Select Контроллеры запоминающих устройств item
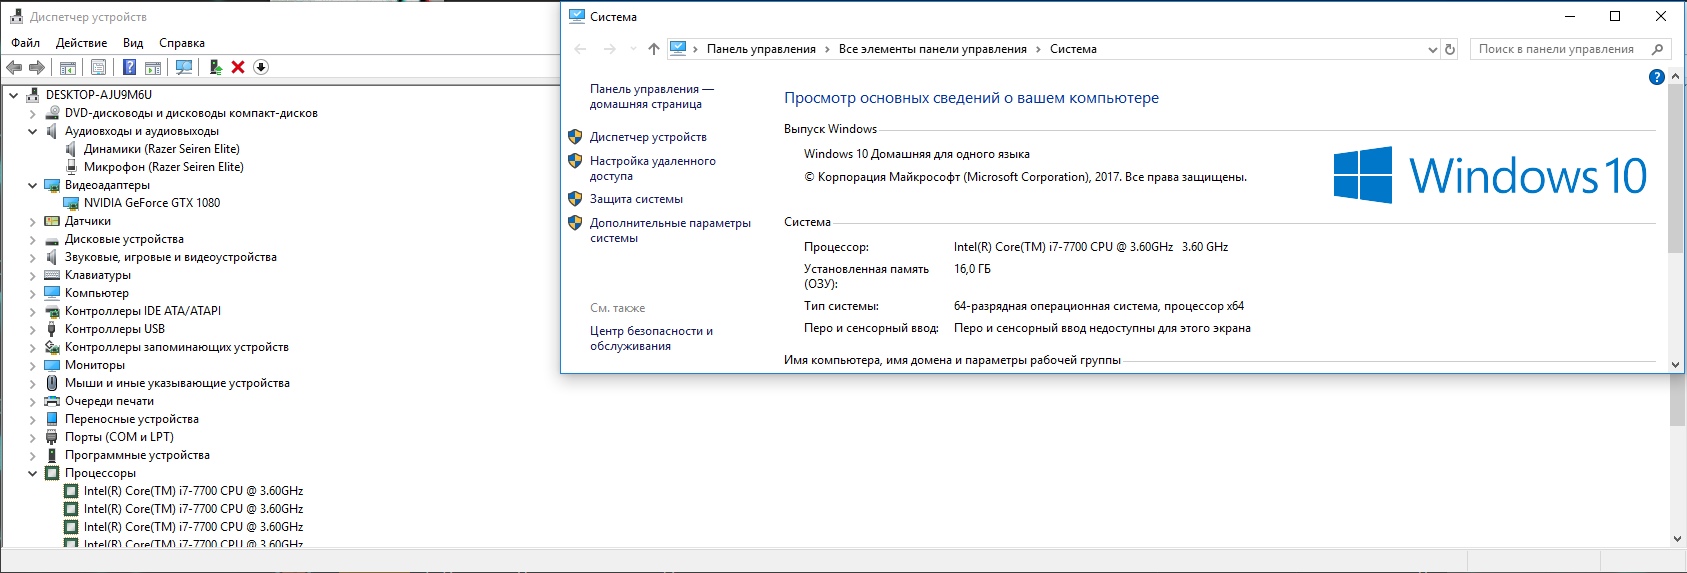The height and width of the screenshot is (573, 1687). pos(176,347)
